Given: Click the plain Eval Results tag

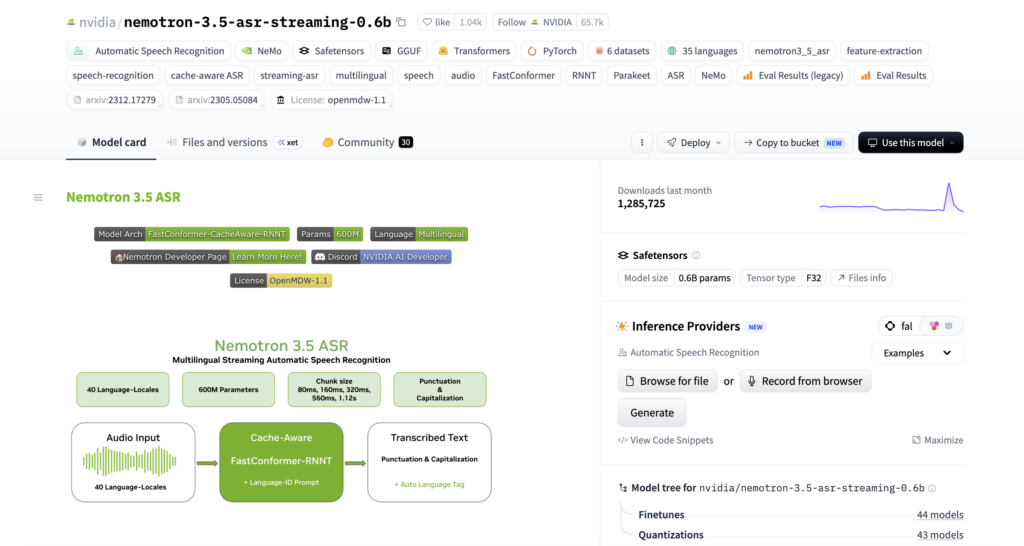Looking at the screenshot, I should [x=893, y=76].
